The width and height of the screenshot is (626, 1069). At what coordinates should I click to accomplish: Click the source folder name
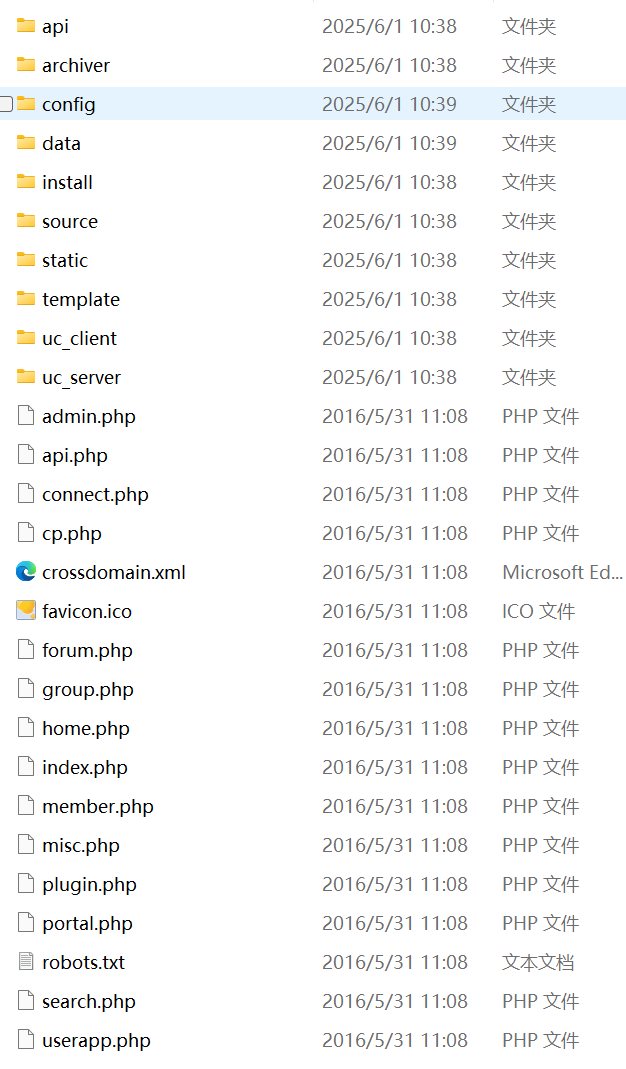coord(70,222)
